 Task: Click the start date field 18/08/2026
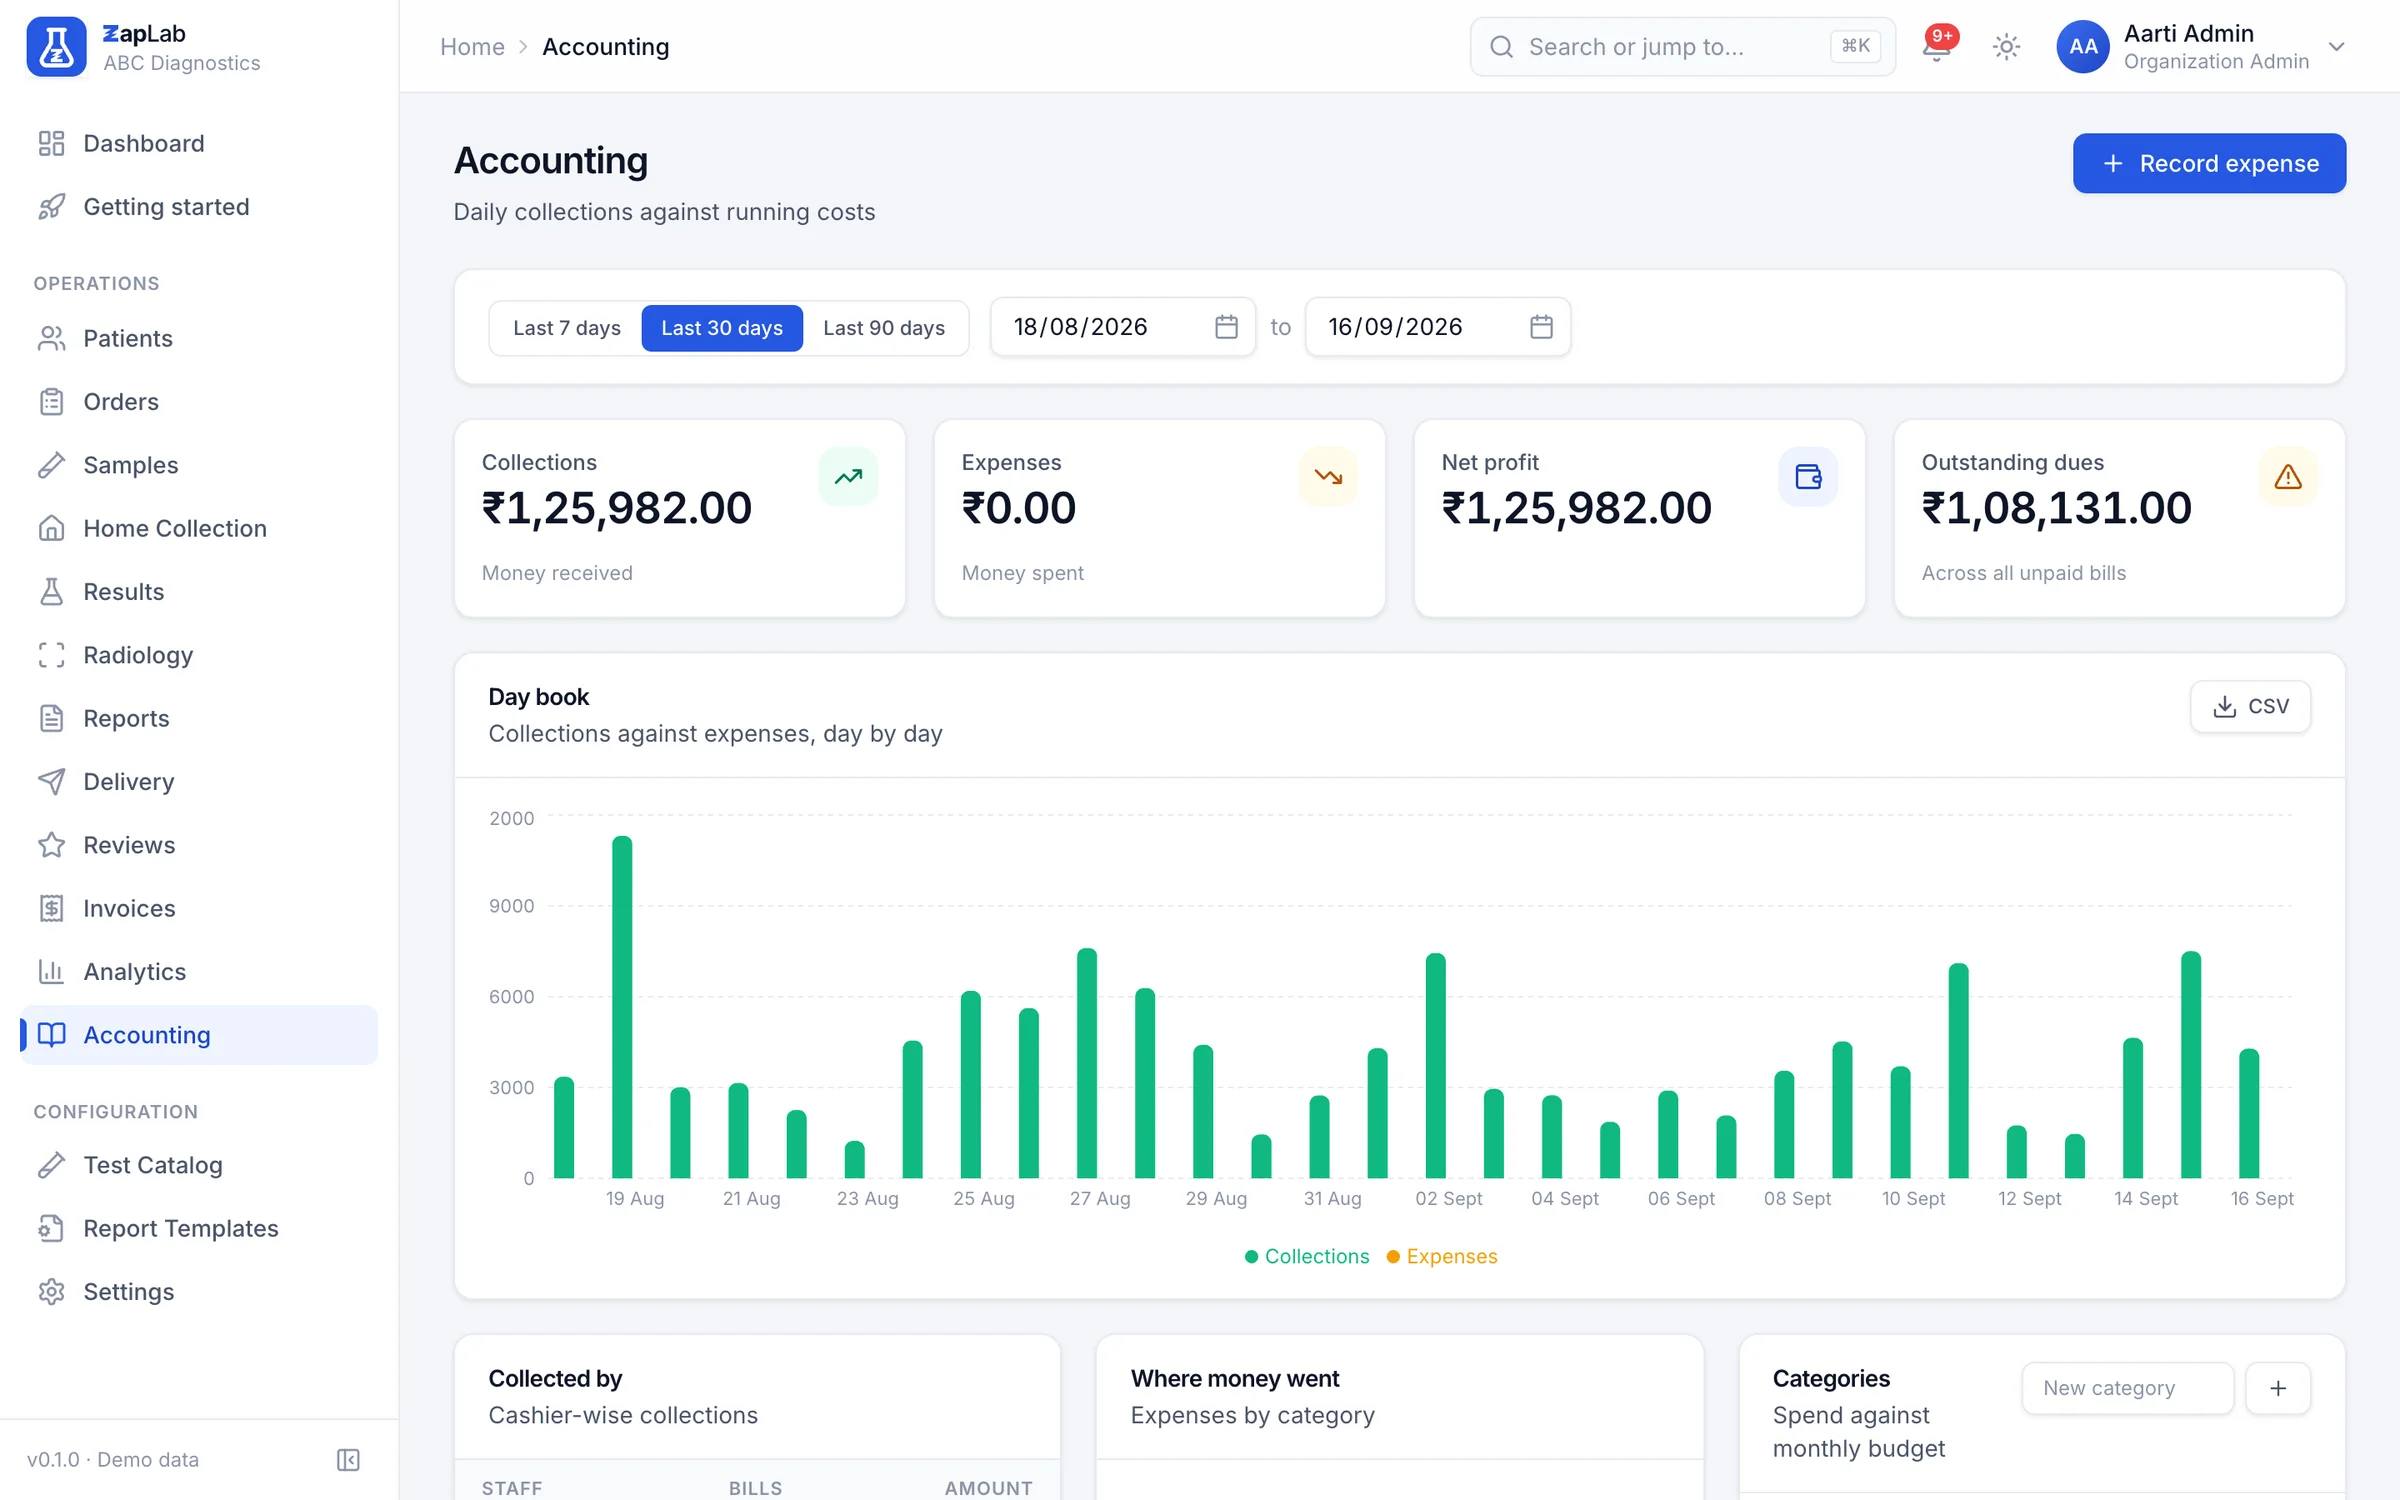pyautogui.click(x=1122, y=327)
